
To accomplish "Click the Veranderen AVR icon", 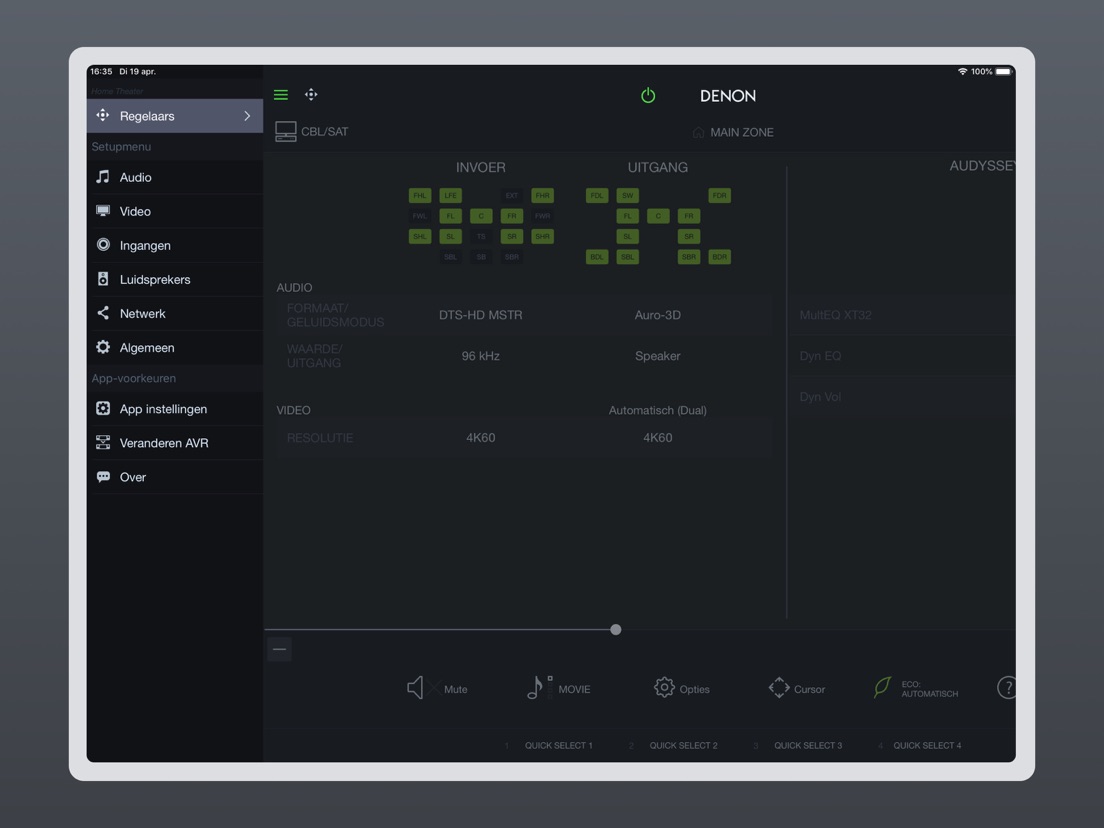I will [x=103, y=442].
